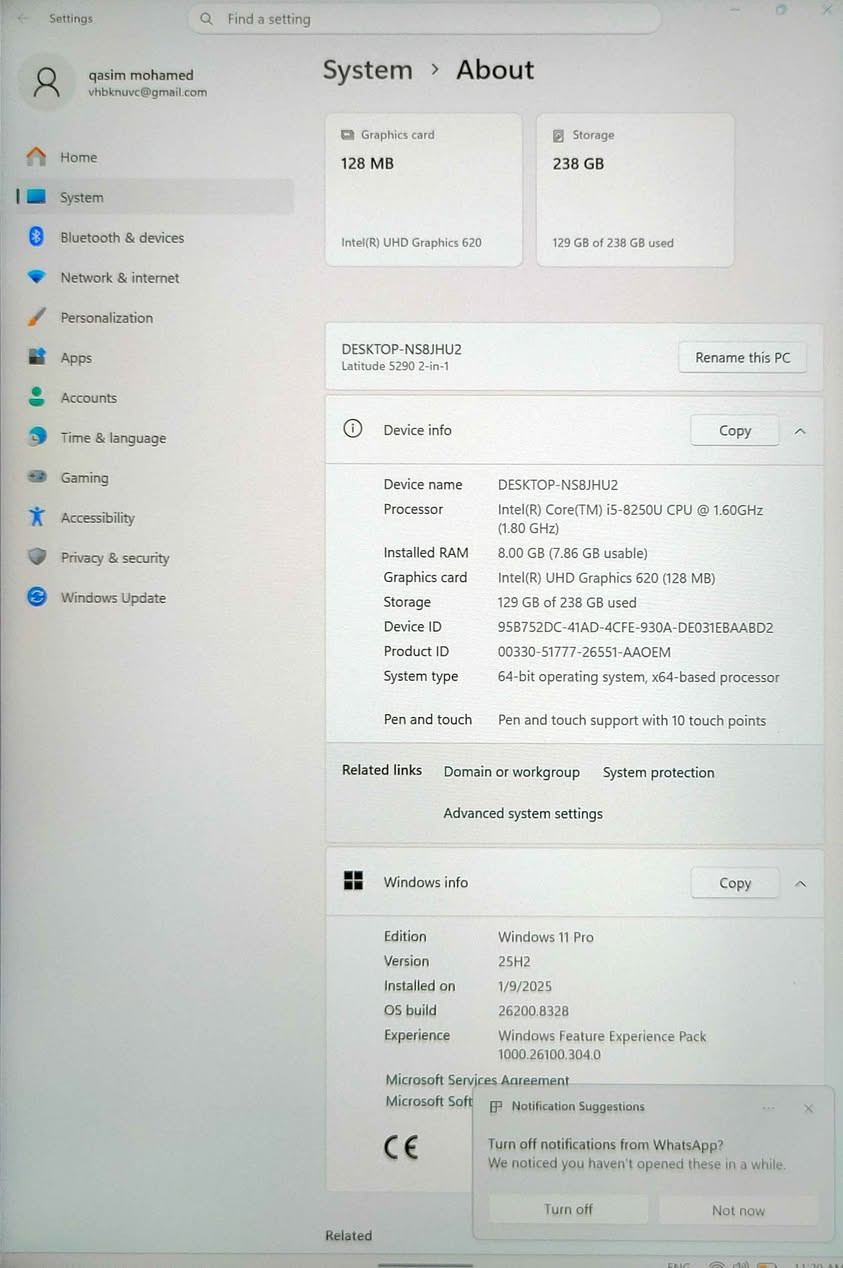The height and width of the screenshot is (1268, 843).
Task: Collapse the Windows info section chevron
Action: click(x=800, y=883)
